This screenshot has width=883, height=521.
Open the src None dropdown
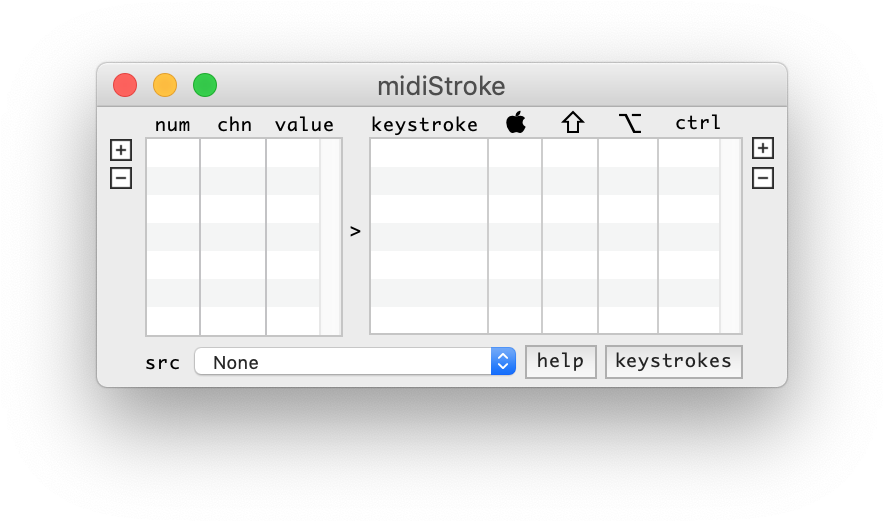tap(355, 362)
